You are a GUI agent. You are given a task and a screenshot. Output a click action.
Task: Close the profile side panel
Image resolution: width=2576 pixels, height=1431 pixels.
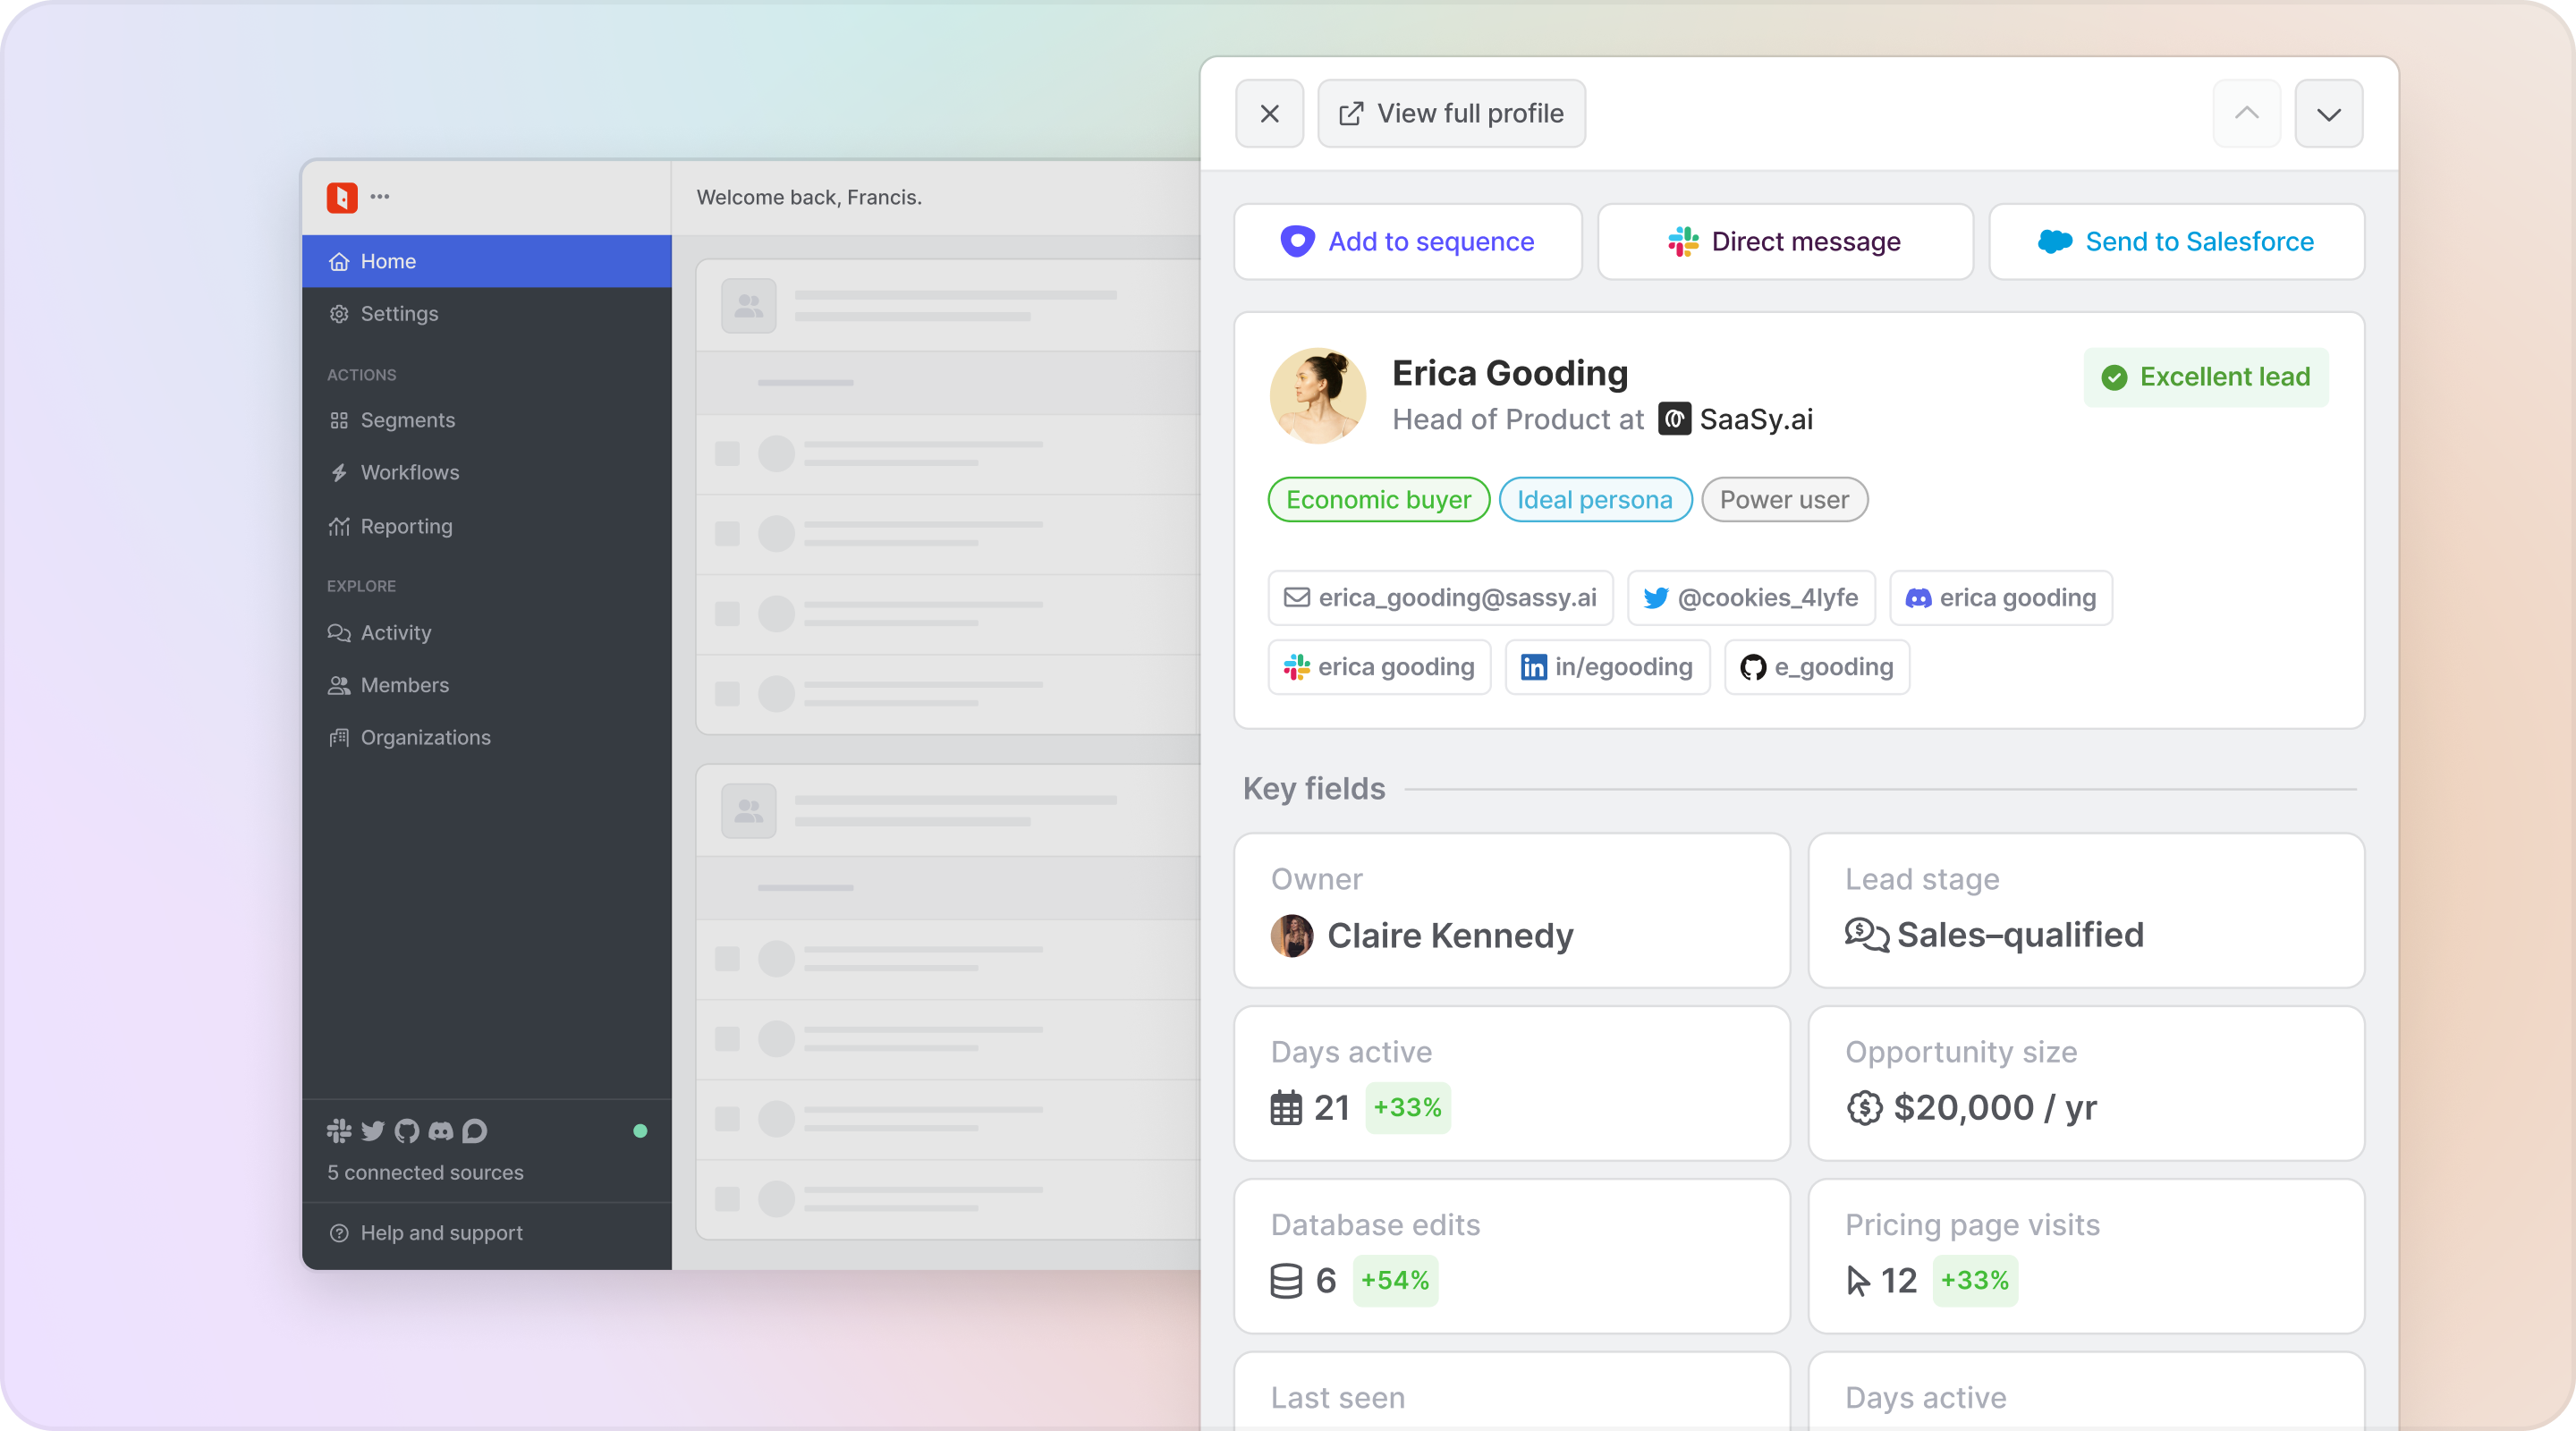[x=1270, y=114]
